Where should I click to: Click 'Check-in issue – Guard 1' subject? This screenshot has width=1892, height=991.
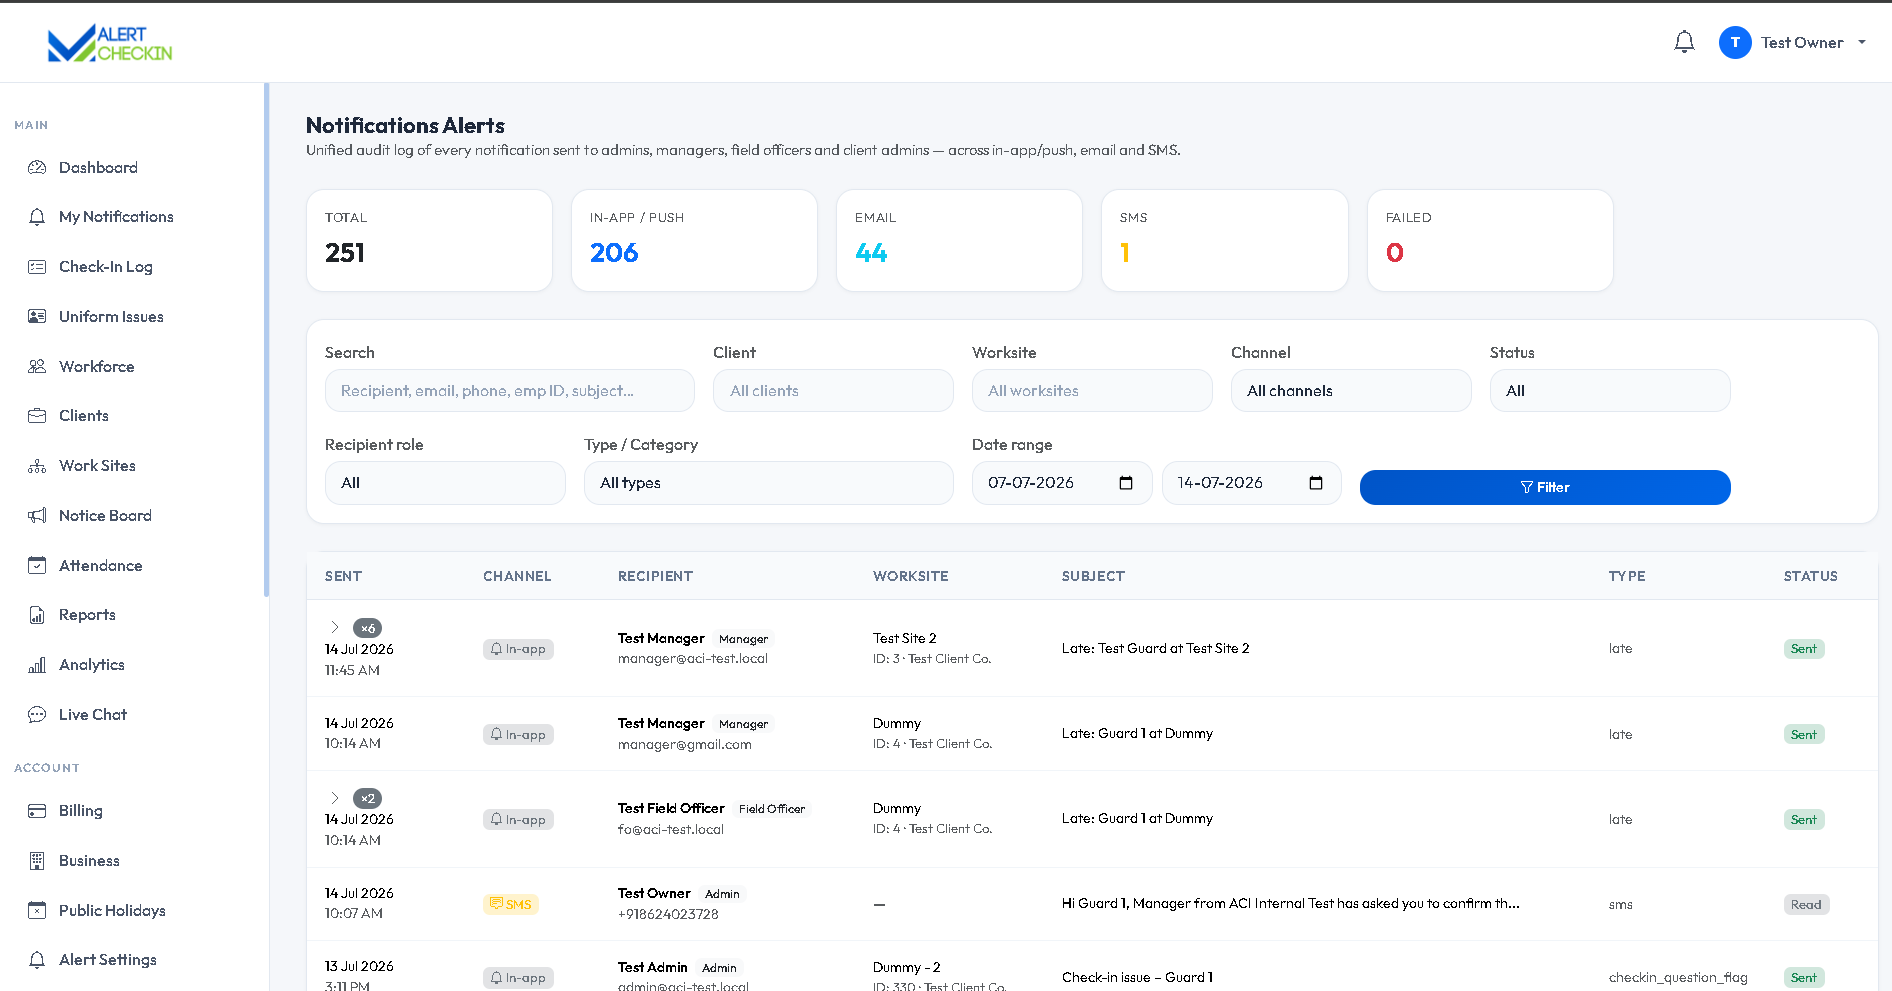1137,977
